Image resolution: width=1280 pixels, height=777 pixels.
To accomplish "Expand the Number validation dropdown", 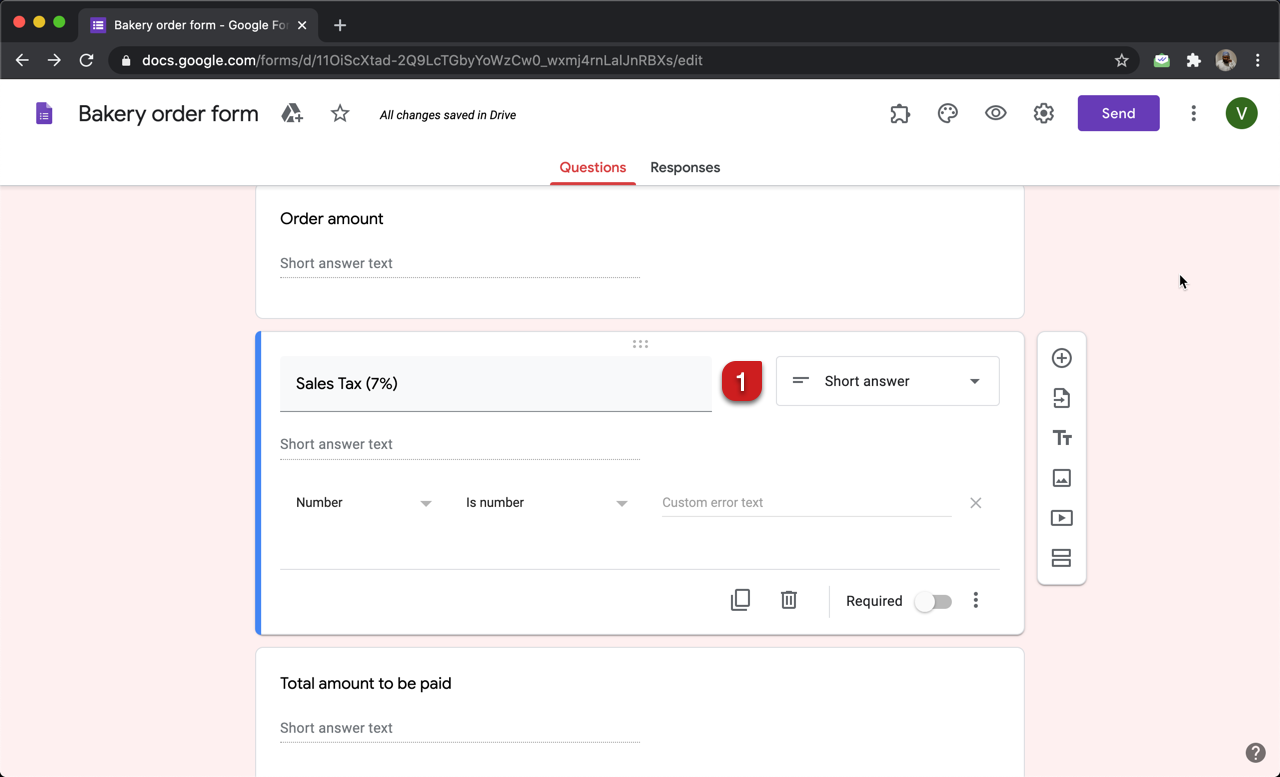I will point(363,503).
